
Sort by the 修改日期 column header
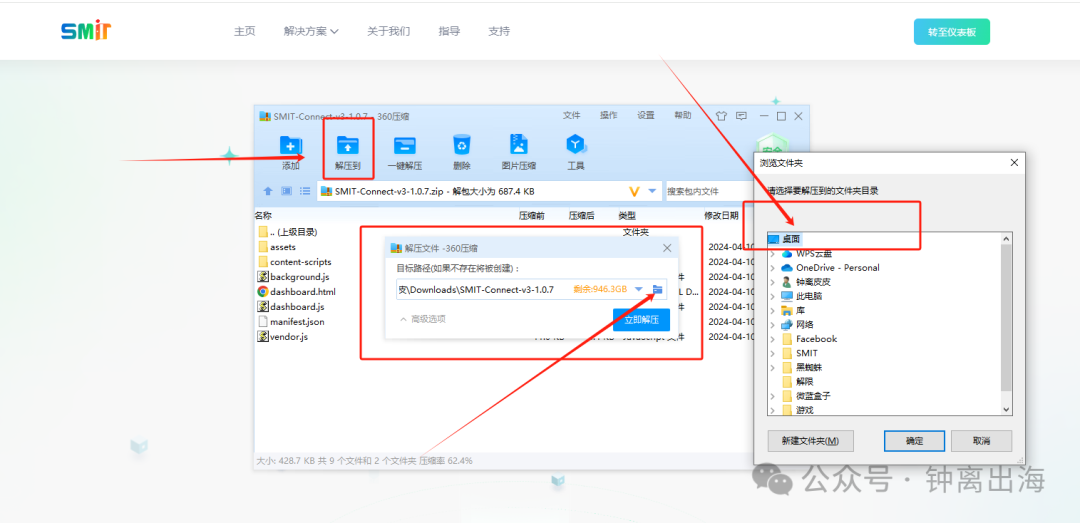(x=721, y=216)
